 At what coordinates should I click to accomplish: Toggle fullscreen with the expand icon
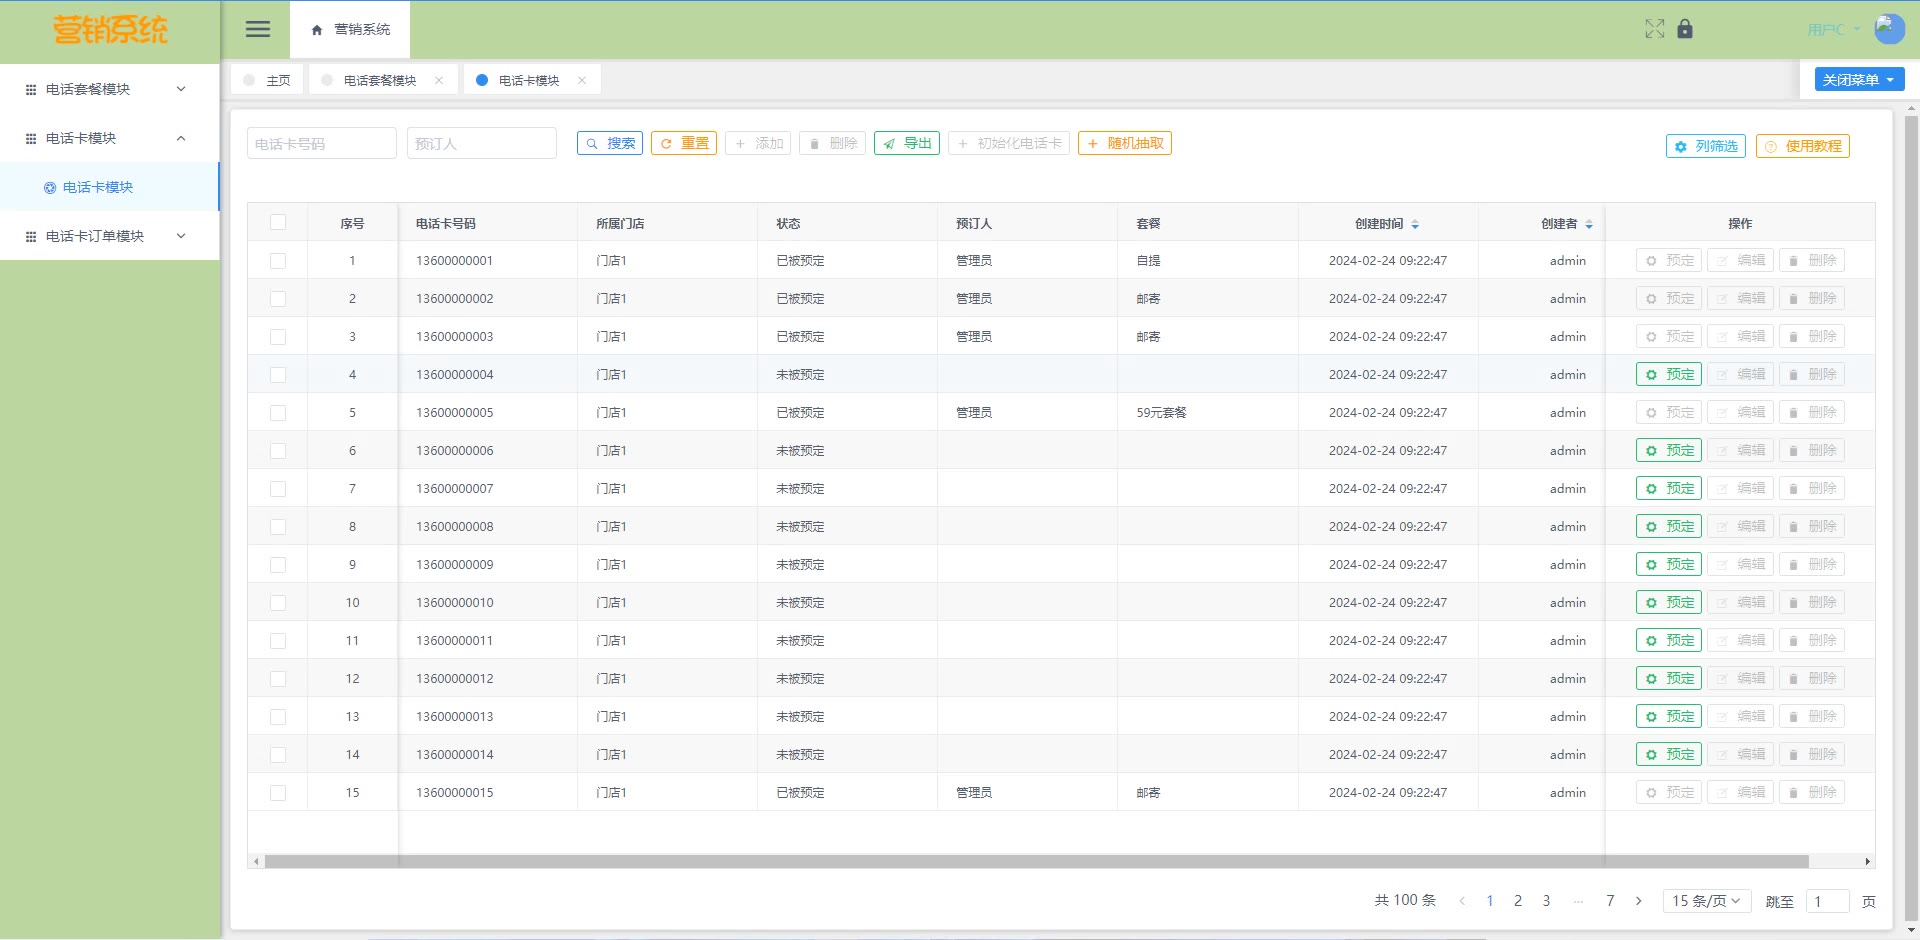[x=1655, y=29]
